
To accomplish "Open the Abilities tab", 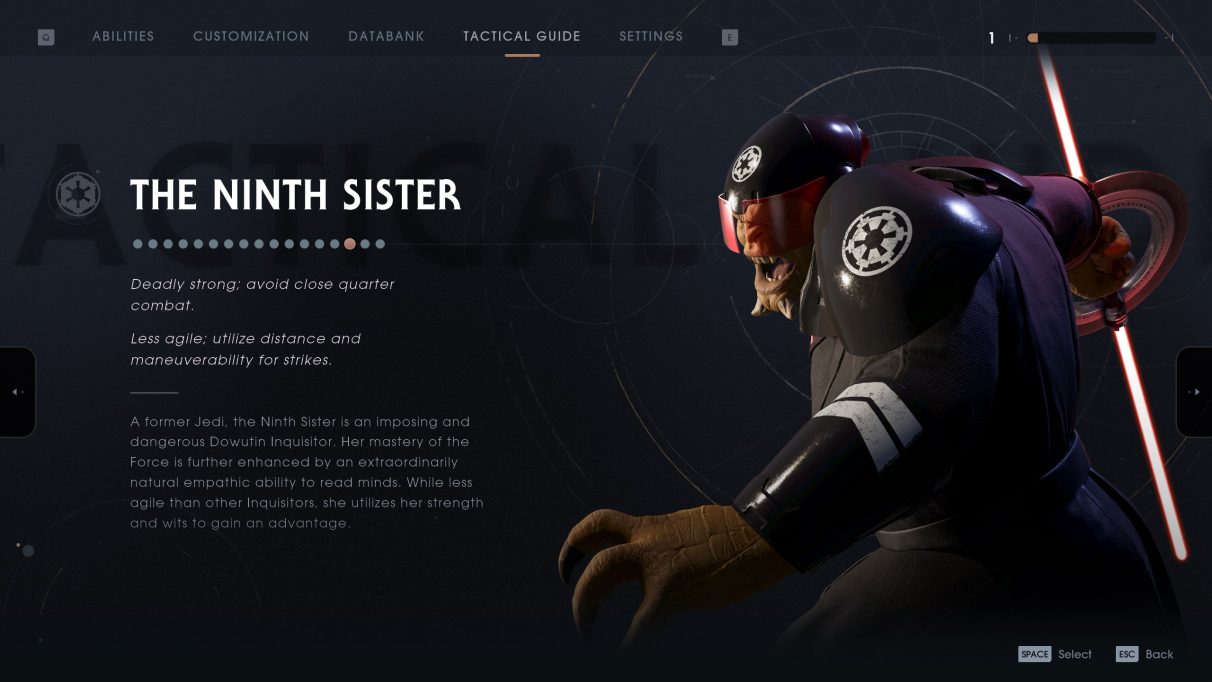I will [x=123, y=36].
